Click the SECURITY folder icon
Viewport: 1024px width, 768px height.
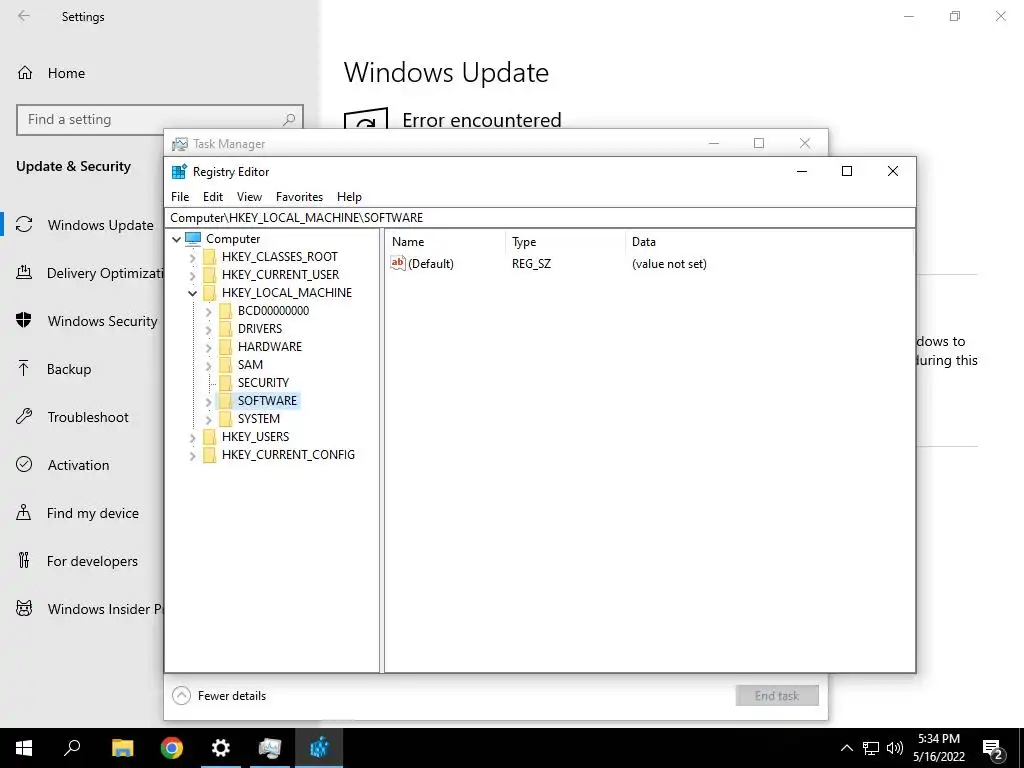click(225, 382)
